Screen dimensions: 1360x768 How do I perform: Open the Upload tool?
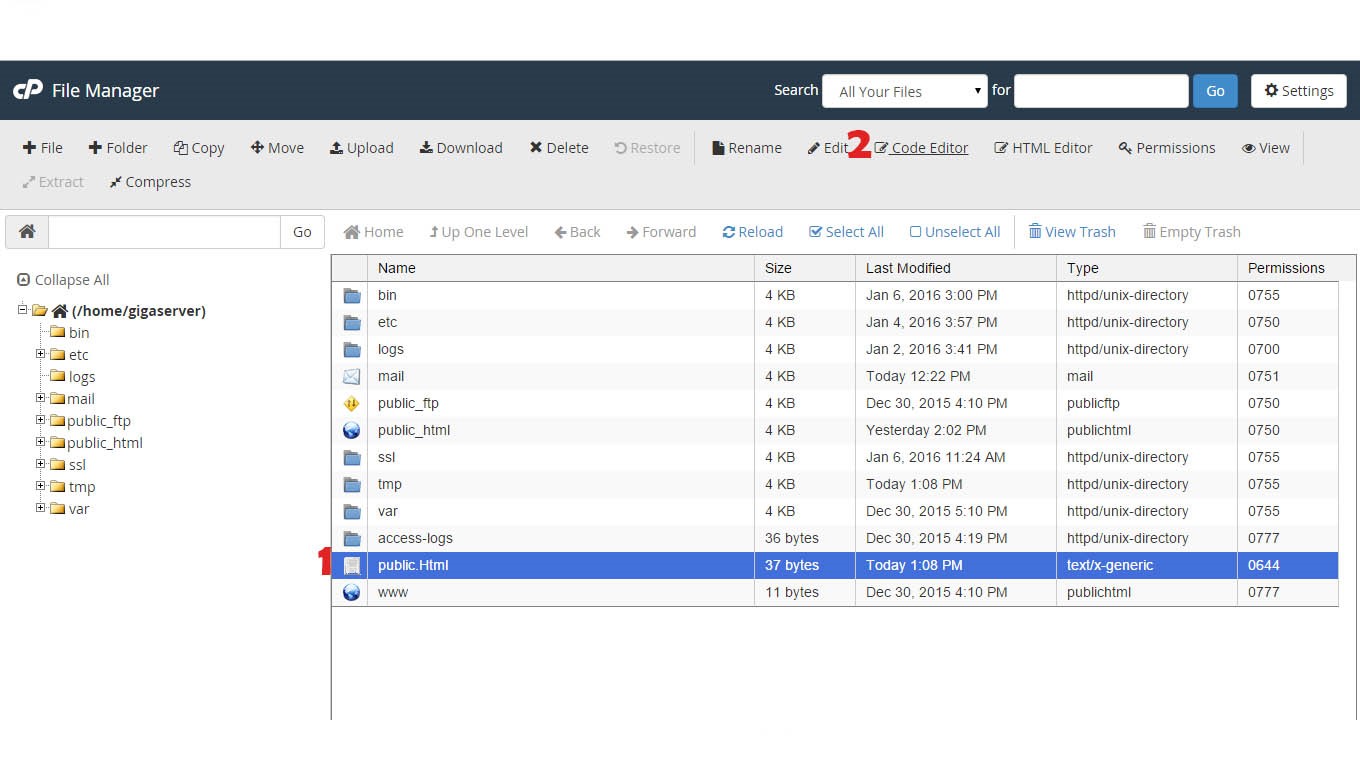tap(362, 148)
